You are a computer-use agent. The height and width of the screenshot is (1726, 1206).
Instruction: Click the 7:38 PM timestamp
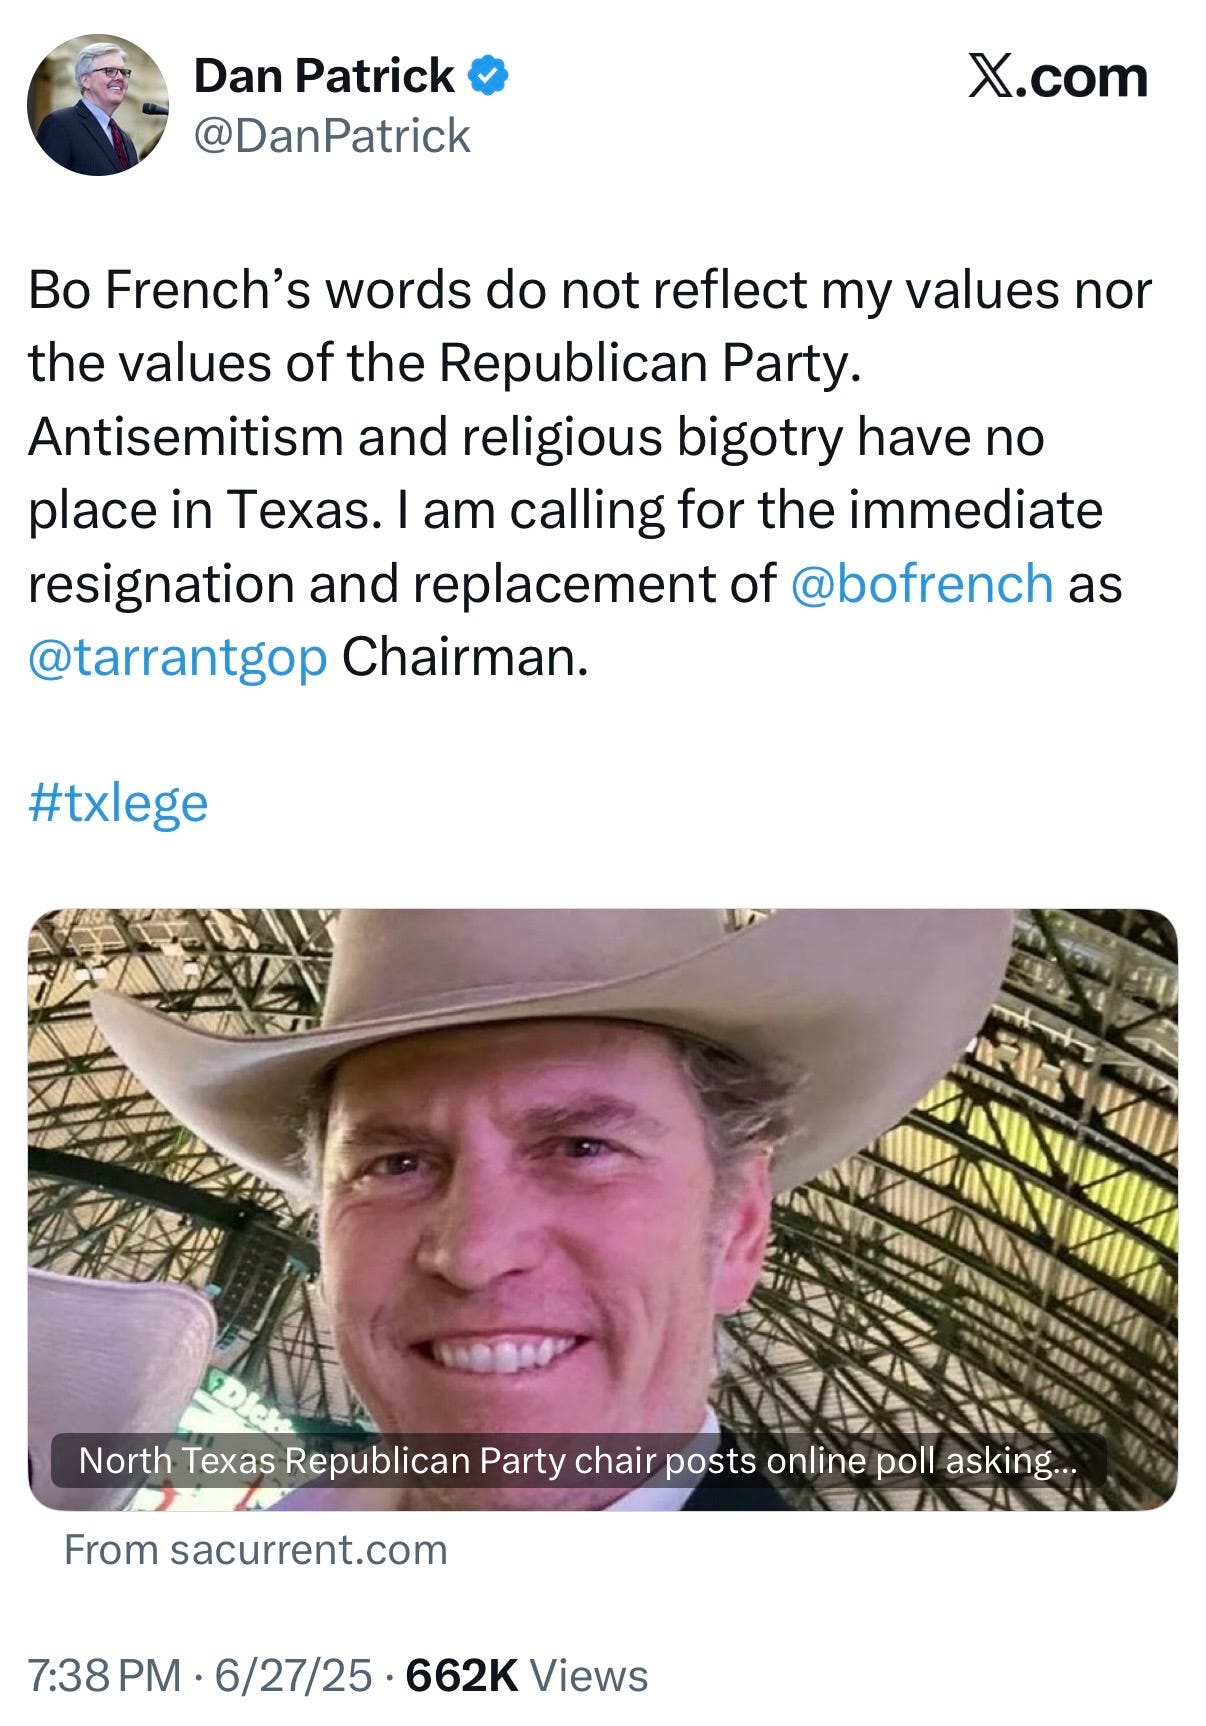(105, 1675)
